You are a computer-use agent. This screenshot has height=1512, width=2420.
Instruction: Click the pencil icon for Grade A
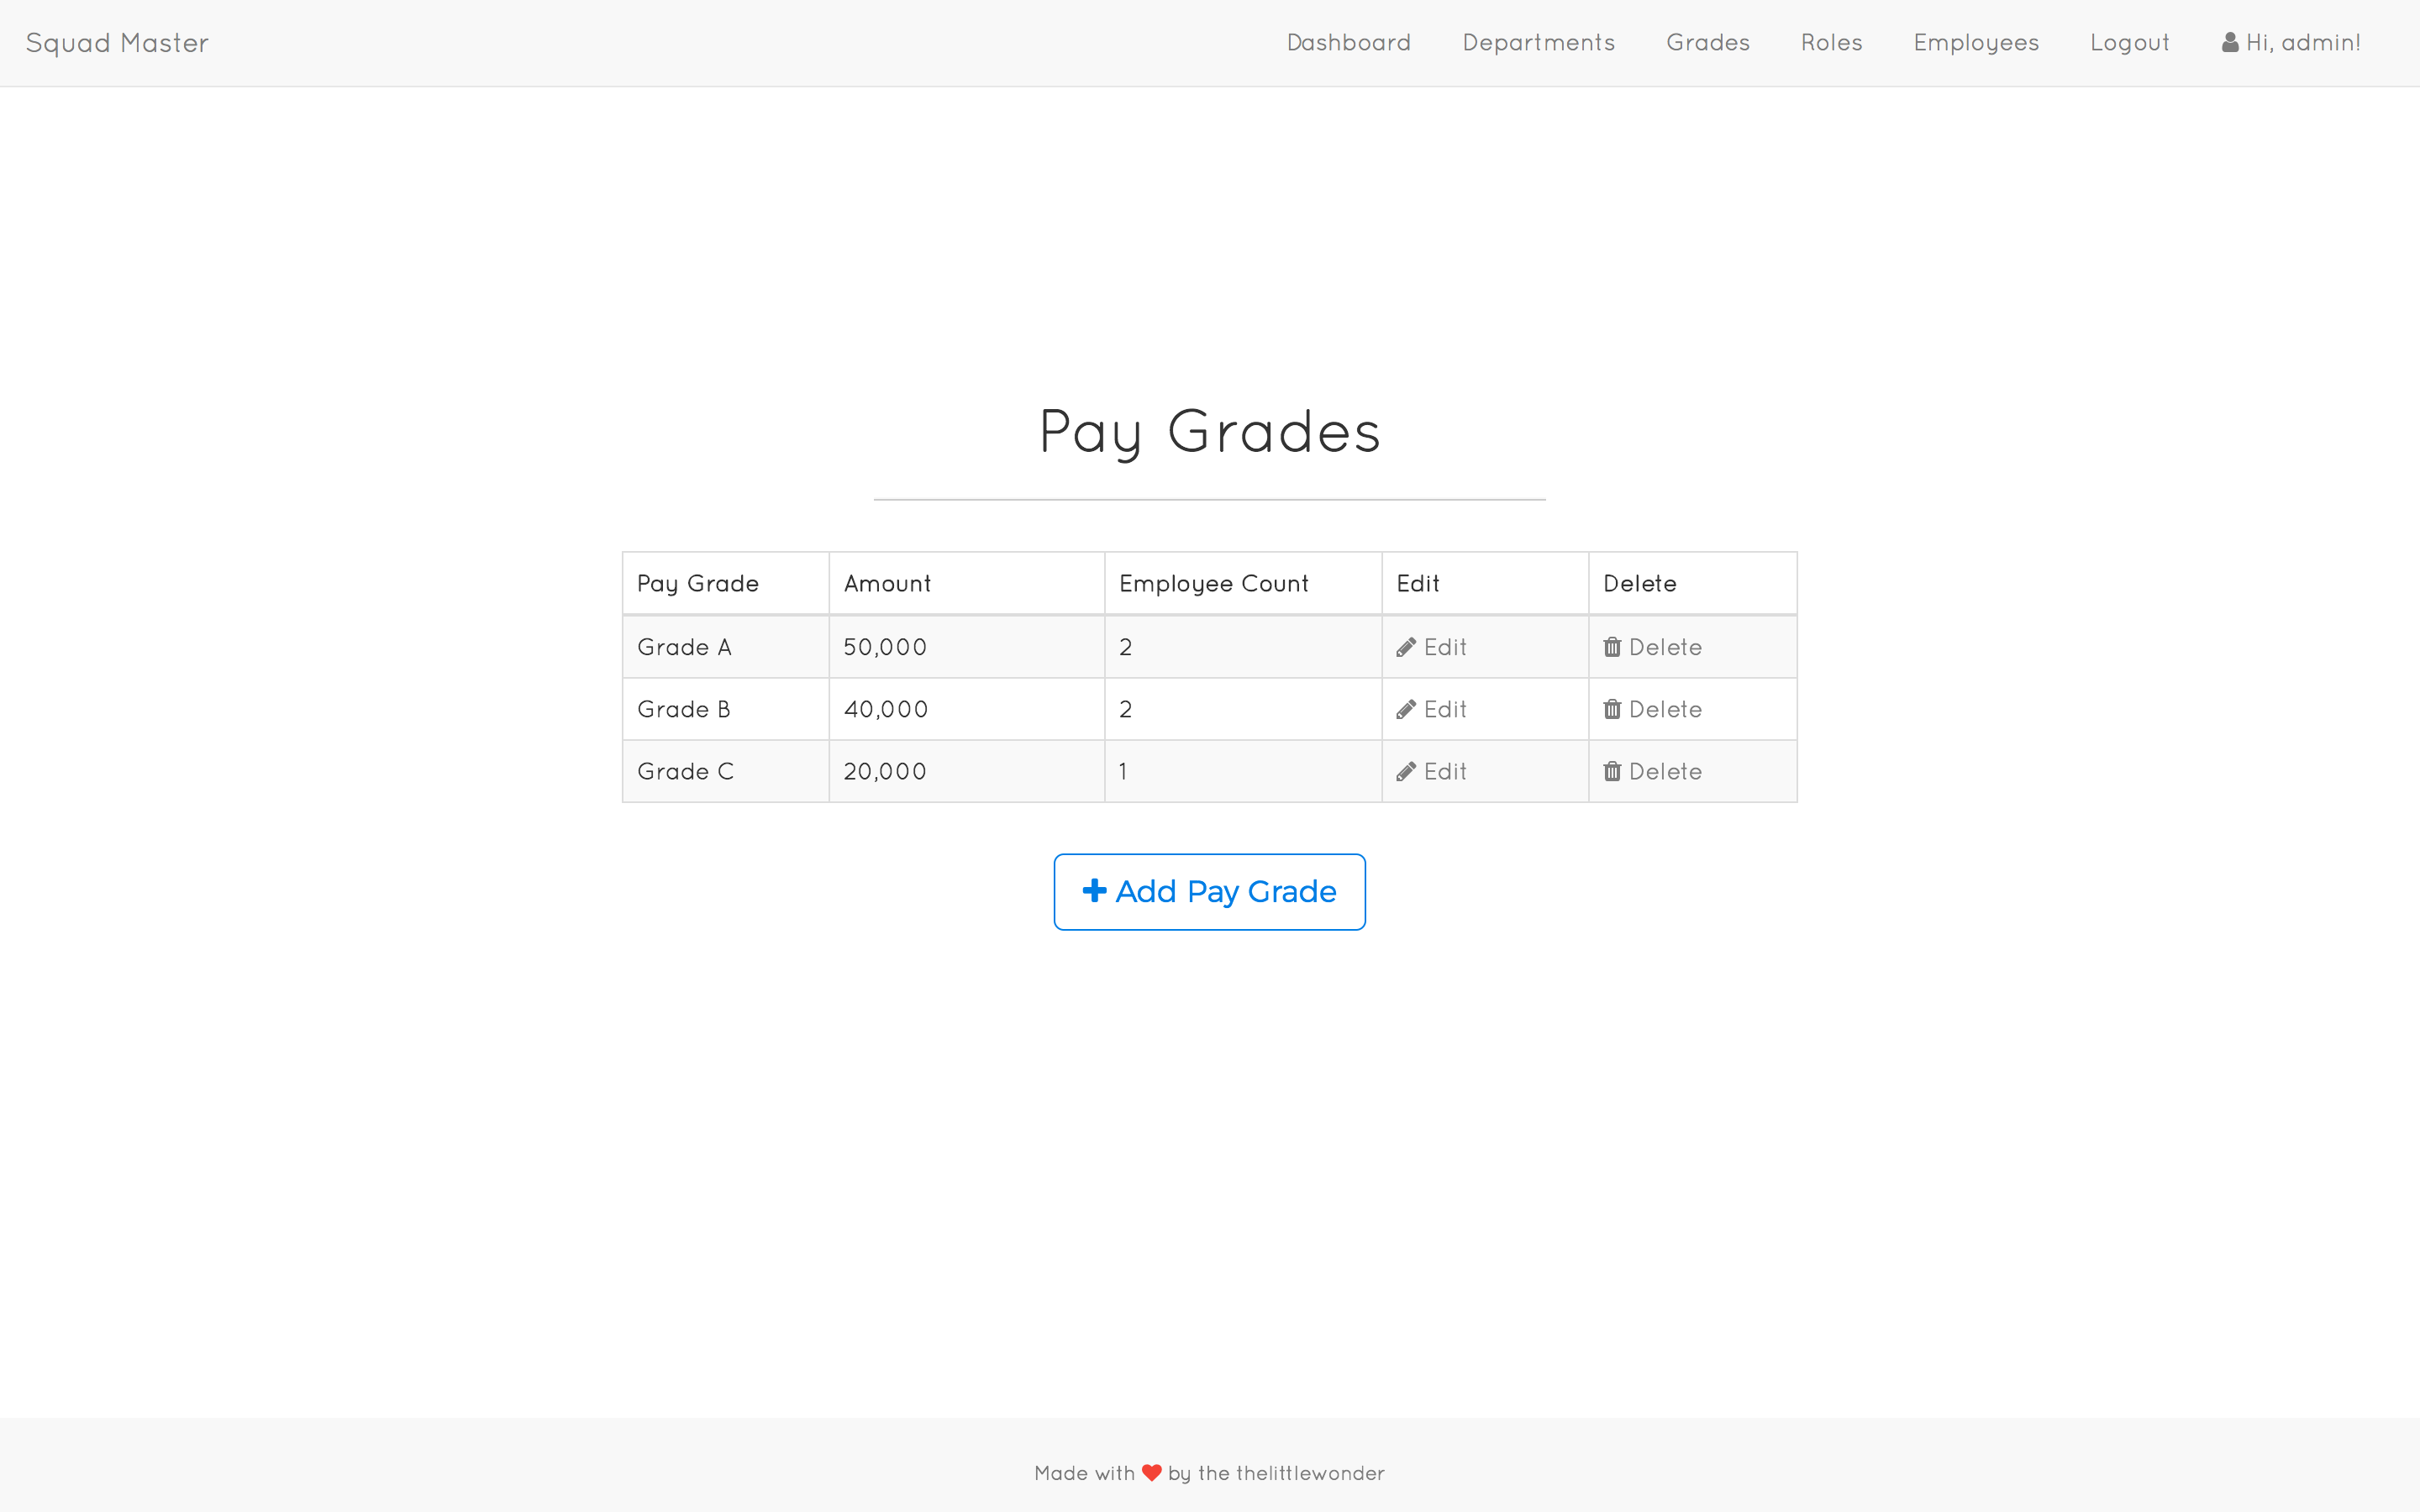1405,647
